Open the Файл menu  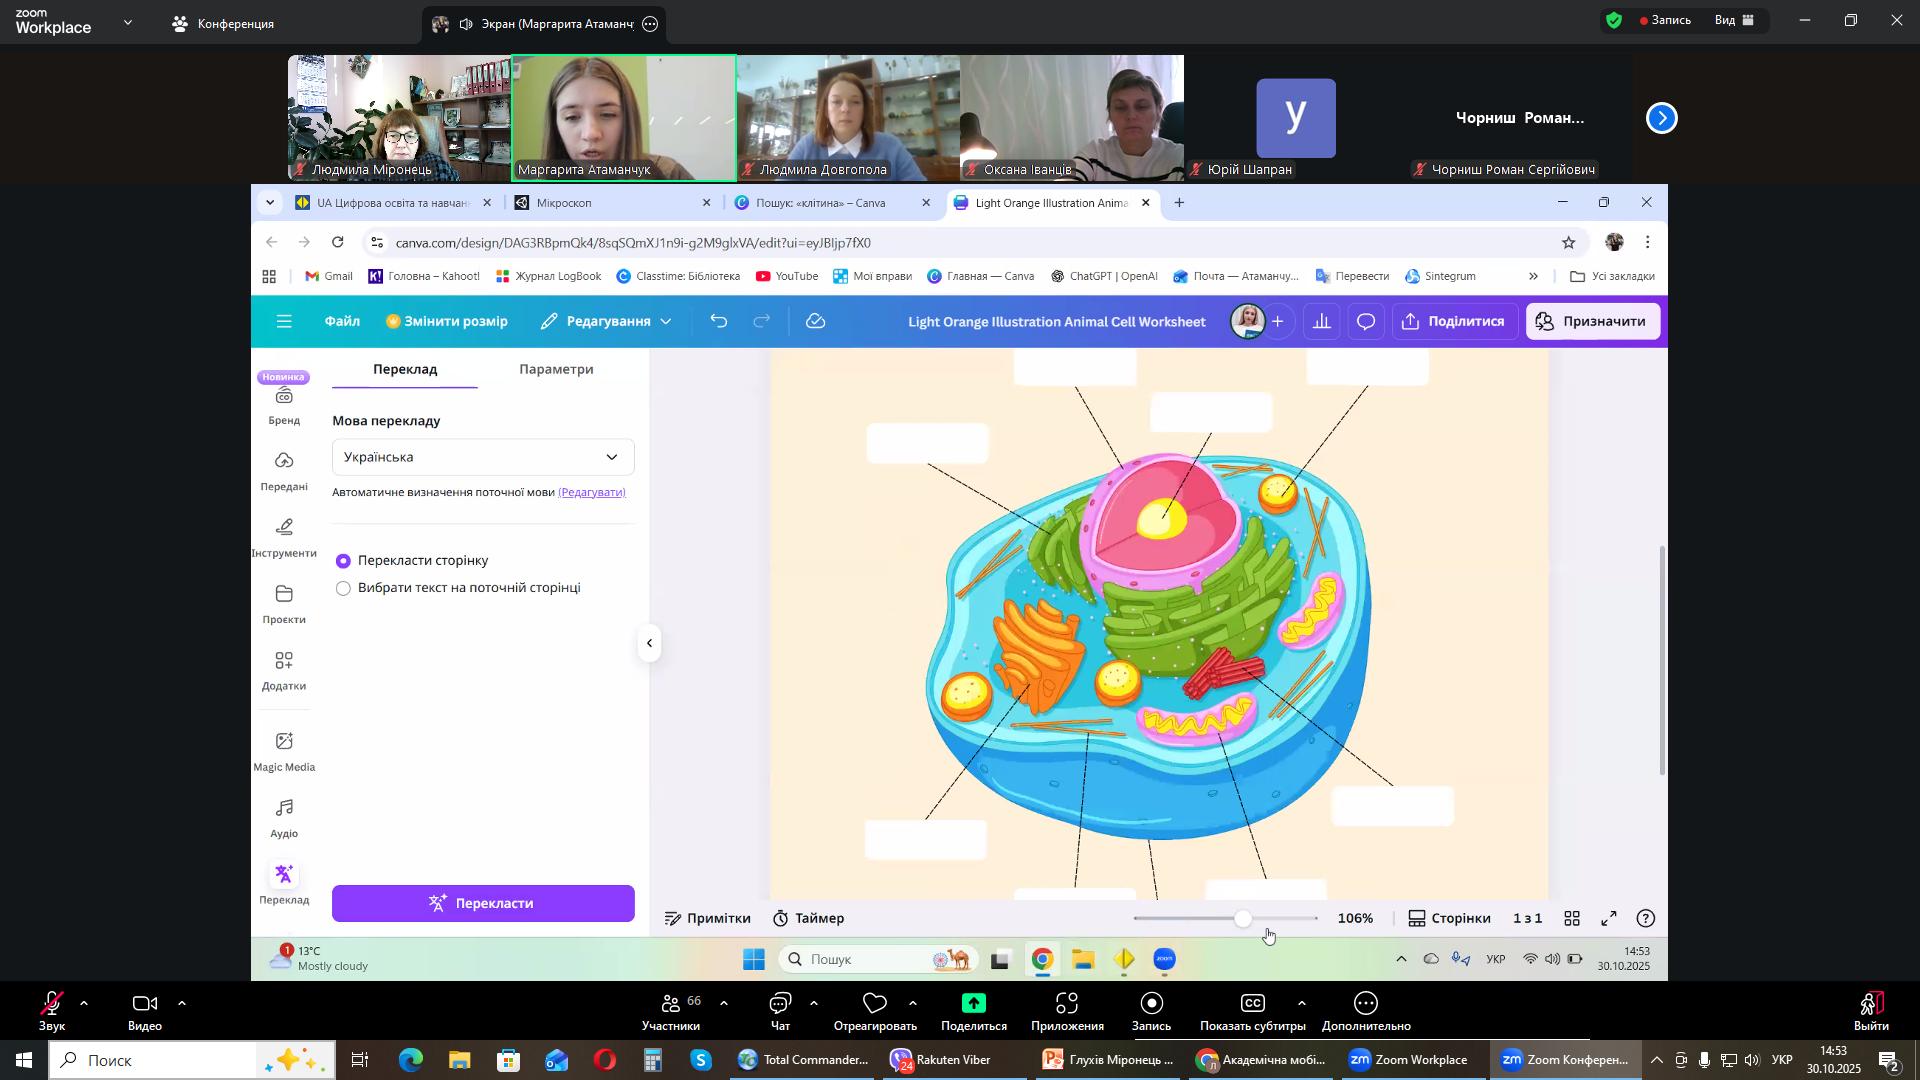click(x=342, y=322)
